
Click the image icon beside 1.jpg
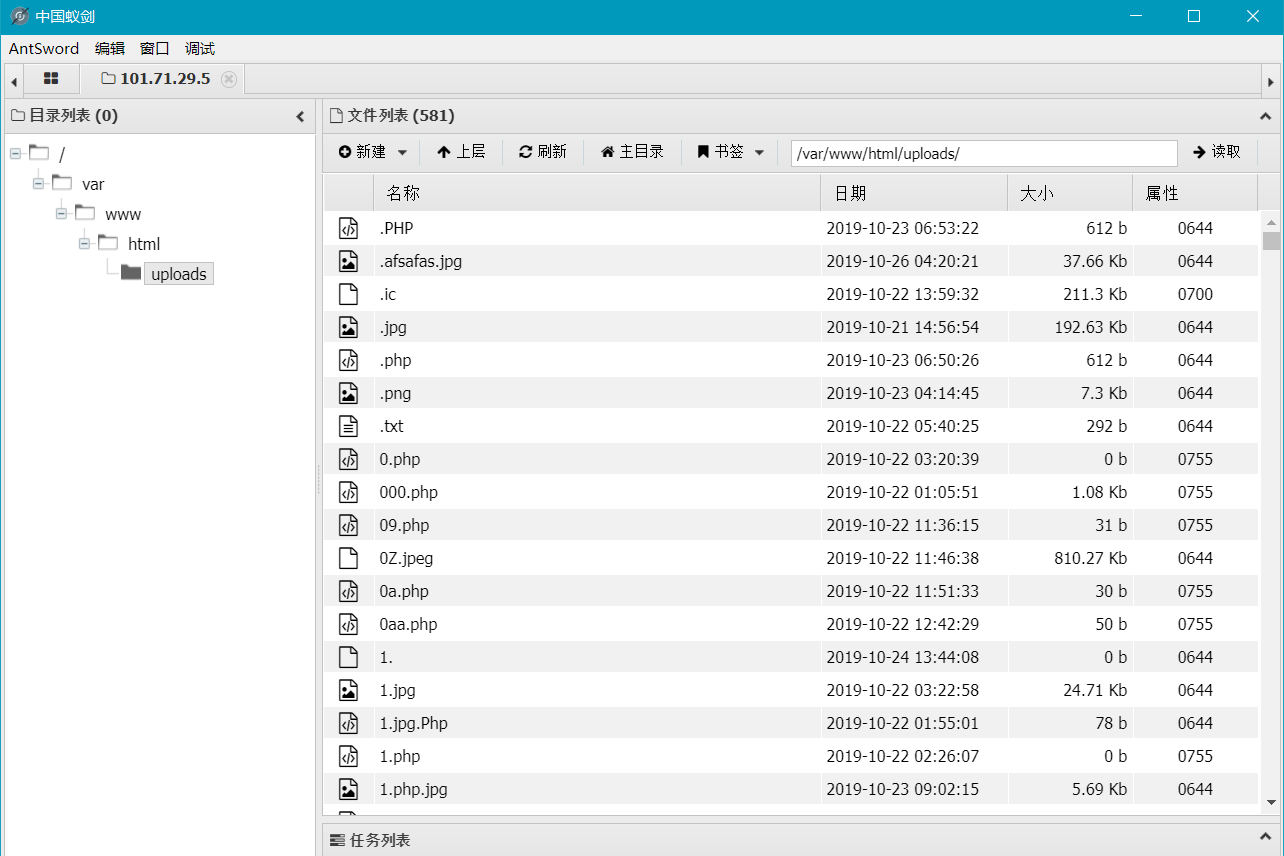click(x=348, y=690)
